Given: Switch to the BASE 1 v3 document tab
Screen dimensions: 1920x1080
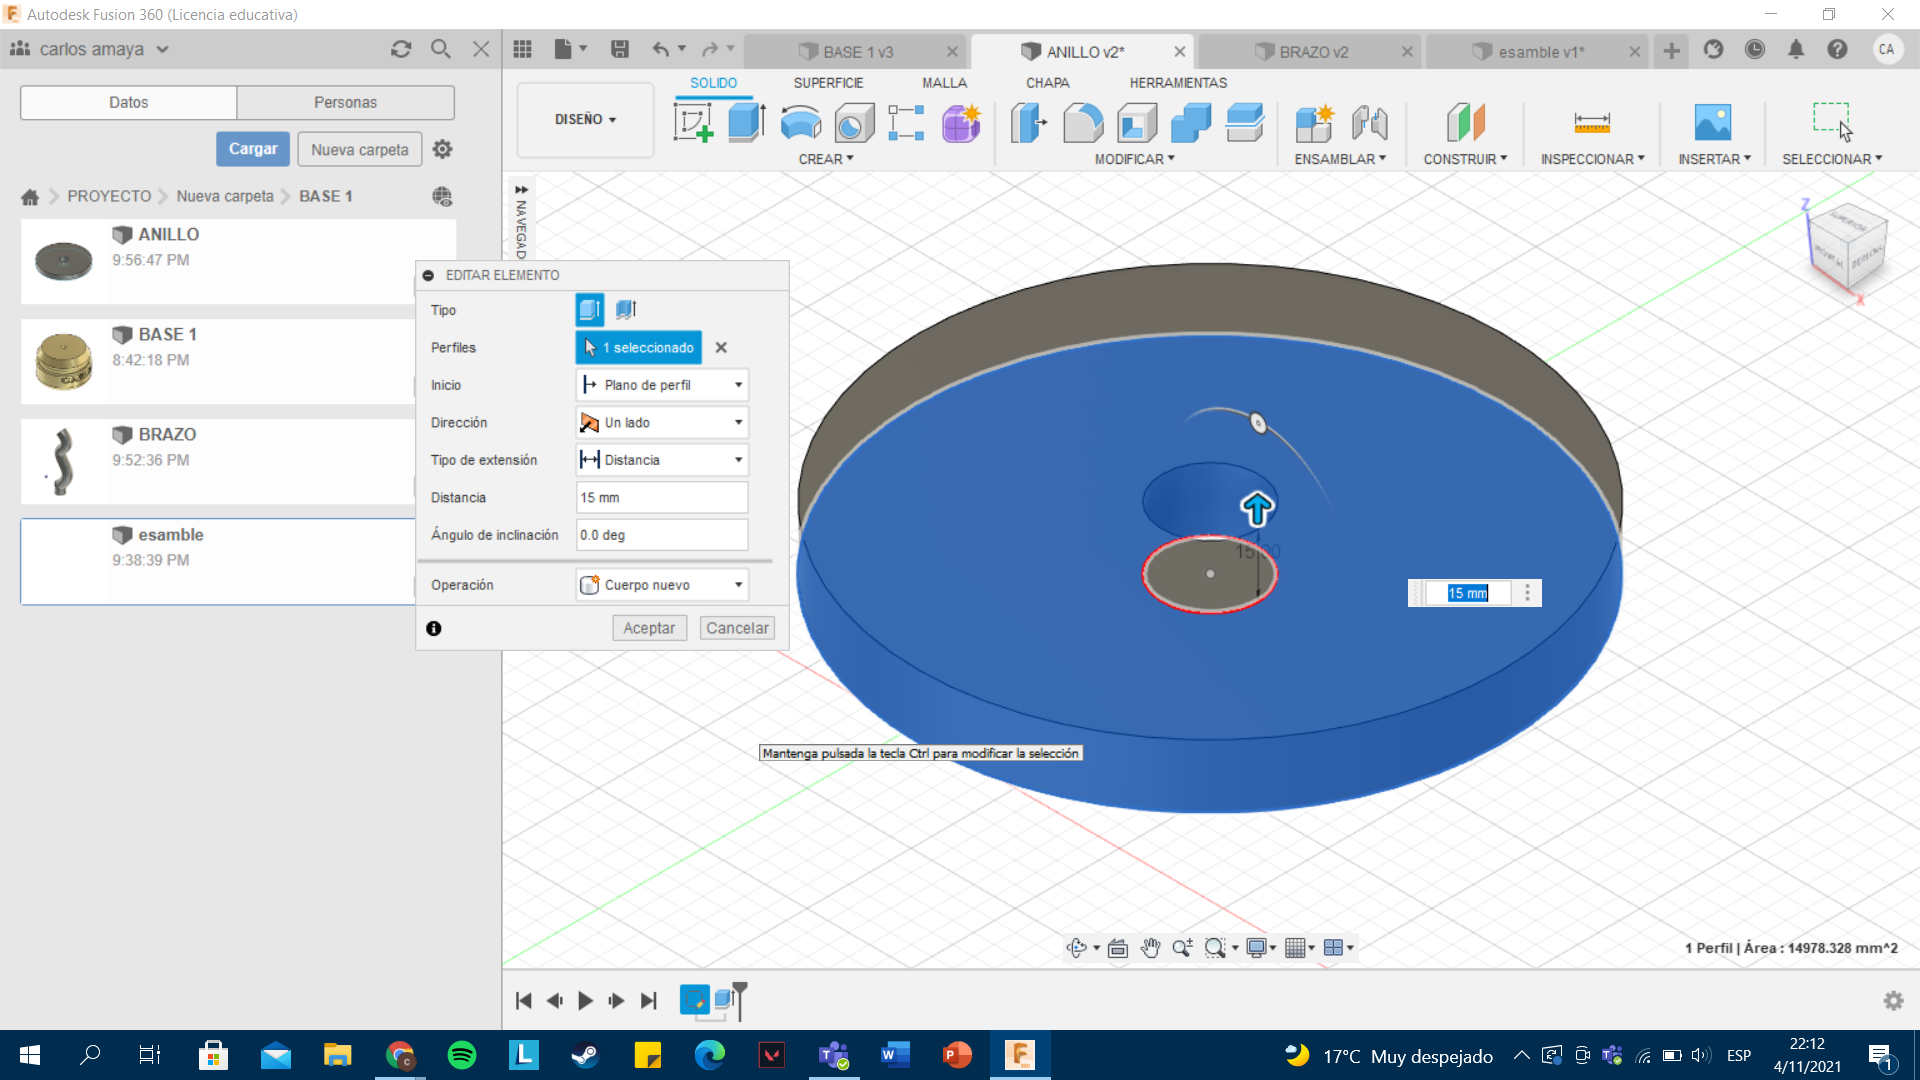Looking at the screenshot, I should 857,52.
